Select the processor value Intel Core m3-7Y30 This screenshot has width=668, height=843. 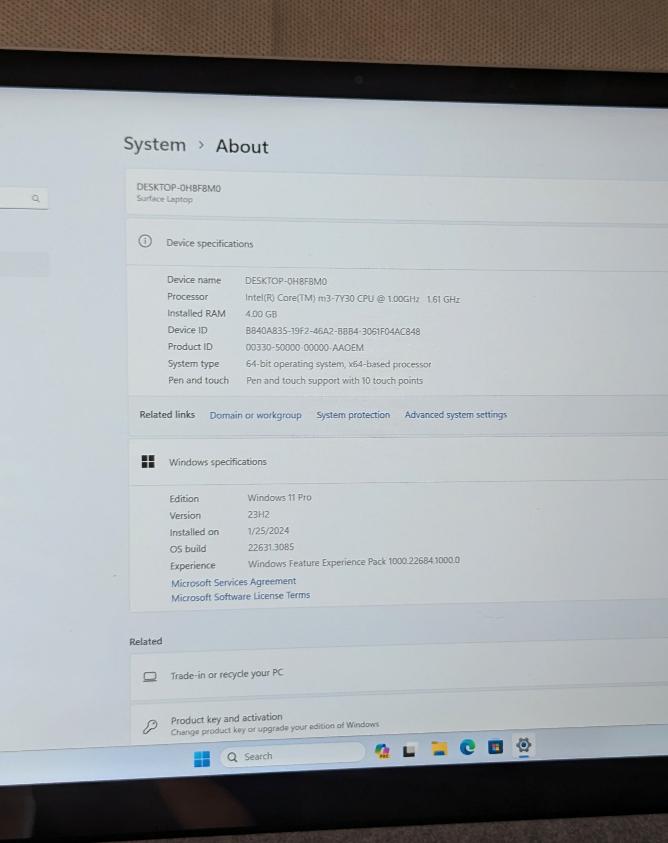coord(352,298)
